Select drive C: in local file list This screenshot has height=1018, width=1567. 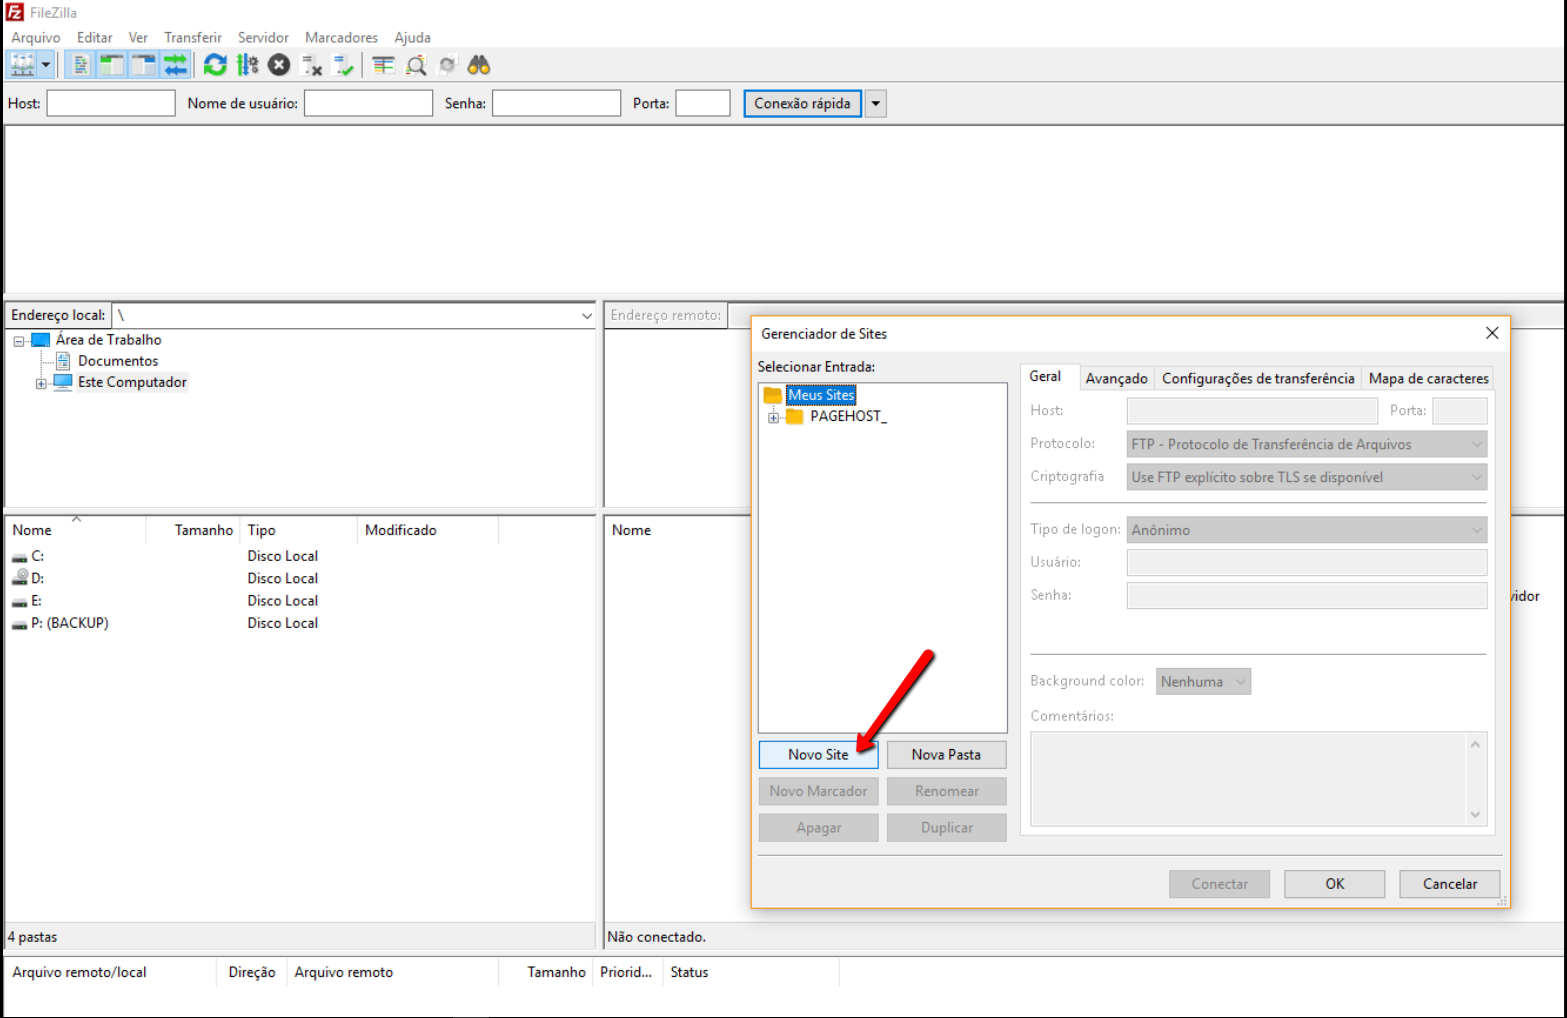[x=37, y=556]
